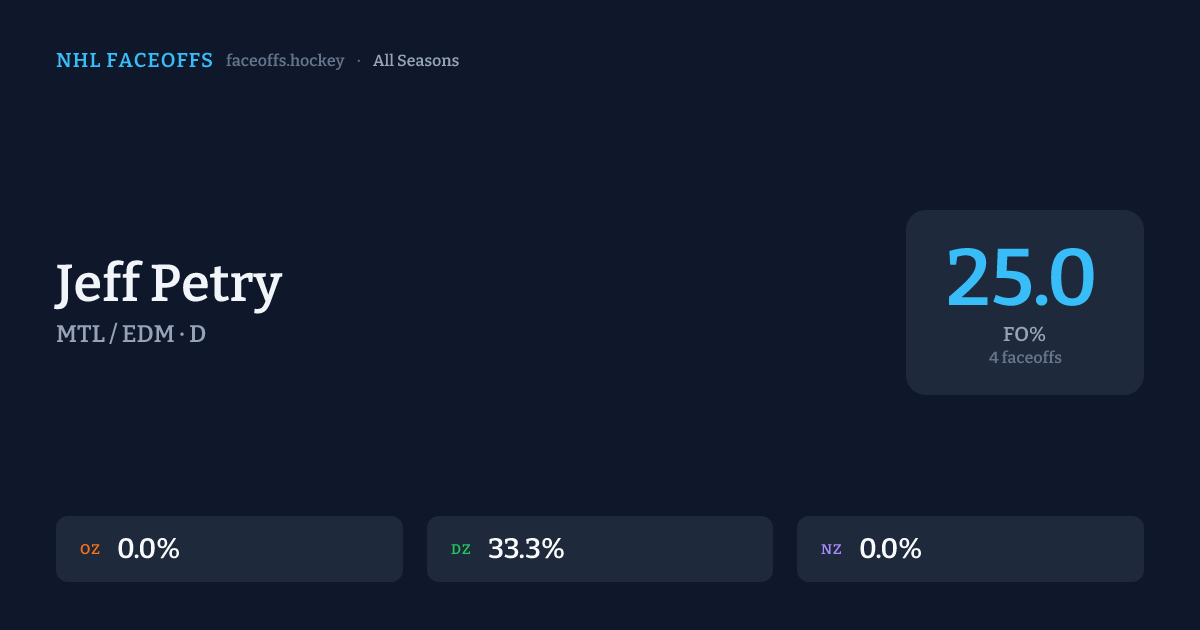Click the 0.0% value beside OZ
The image size is (1200, 630).
tap(148, 549)
